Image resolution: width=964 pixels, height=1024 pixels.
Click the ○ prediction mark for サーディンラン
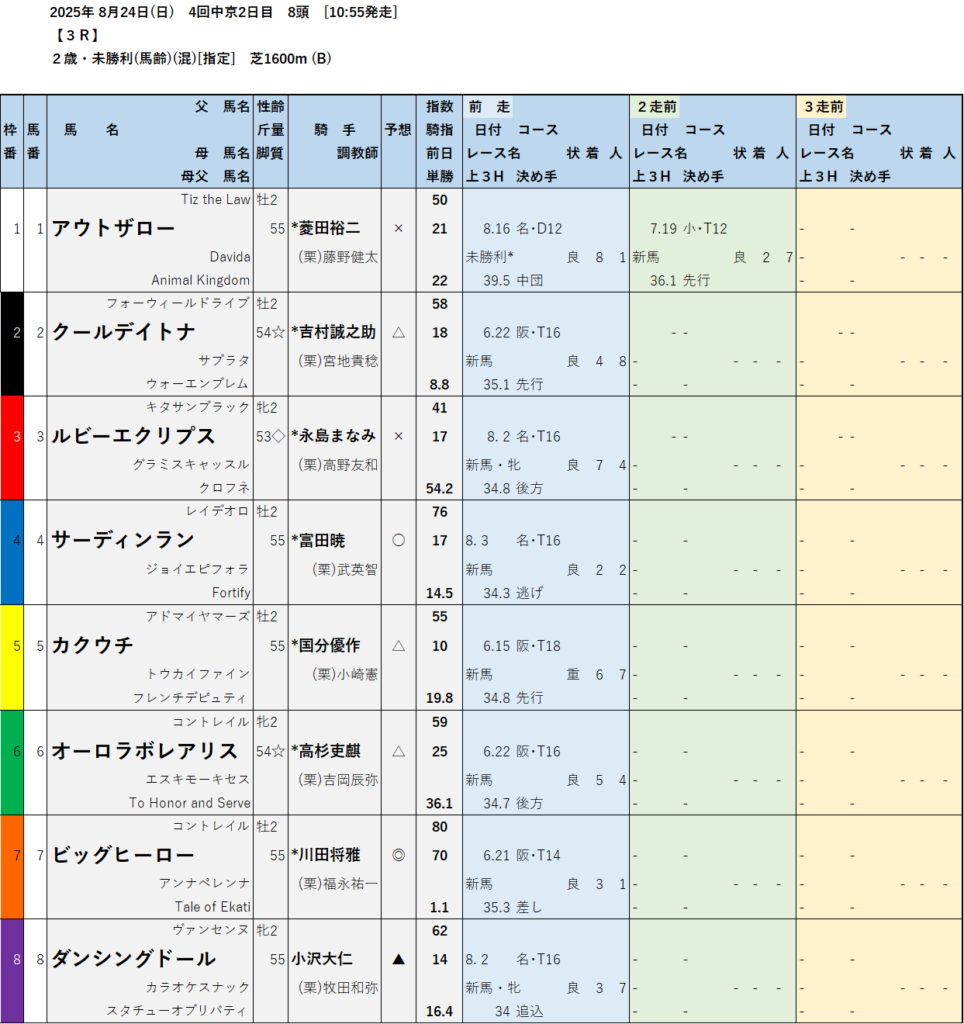[398, 540]
